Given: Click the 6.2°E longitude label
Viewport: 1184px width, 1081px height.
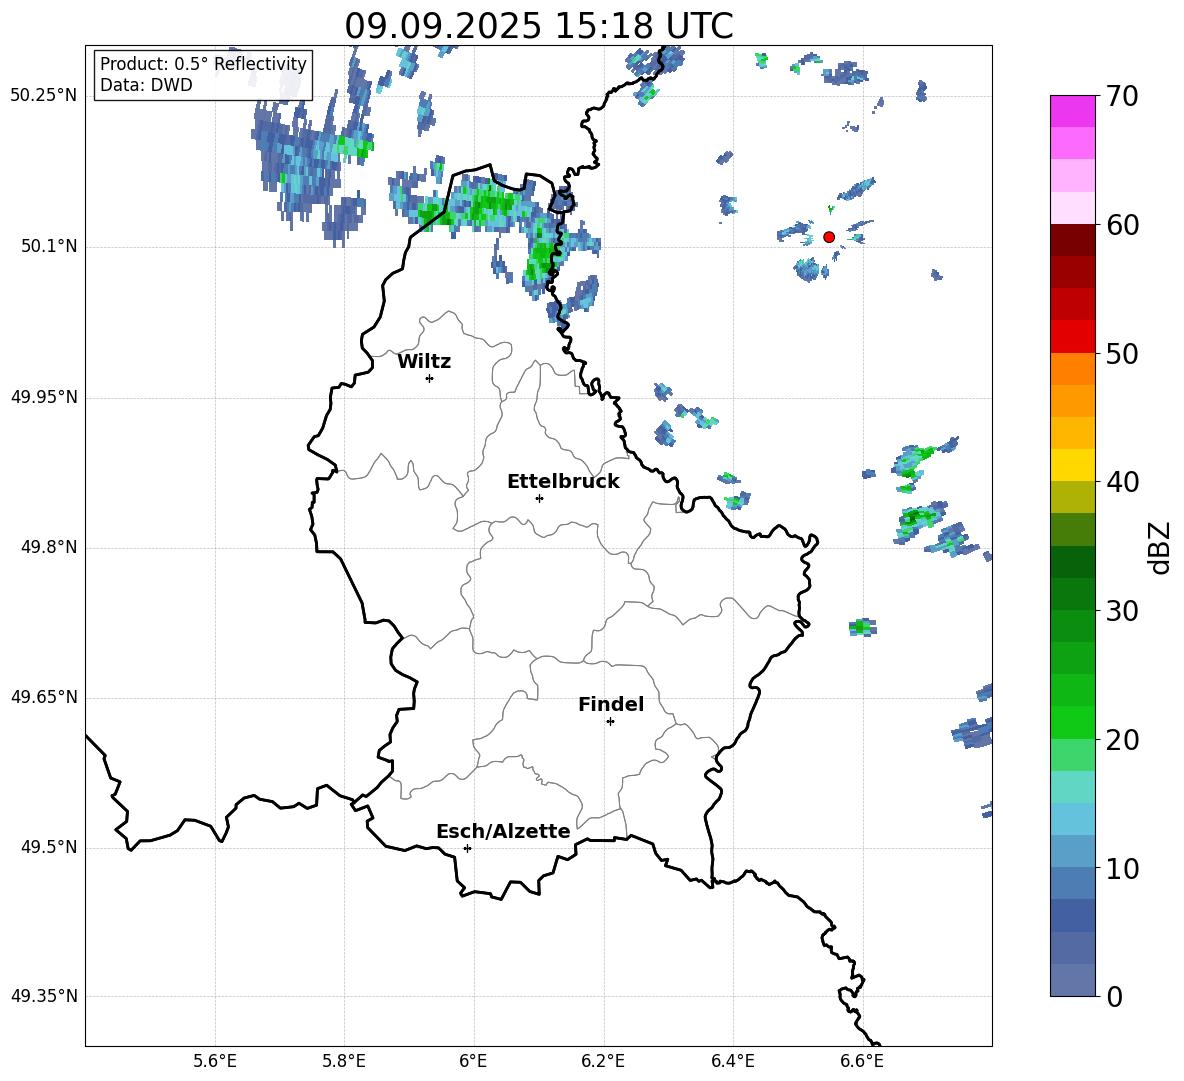Looking at the screenshot, I should pos(603,1061).
